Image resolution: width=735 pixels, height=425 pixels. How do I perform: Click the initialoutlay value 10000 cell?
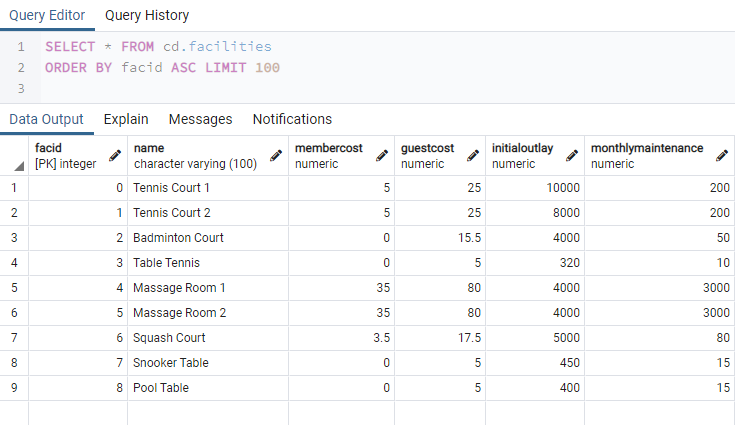pyautogui.click(x=536, y=188)
